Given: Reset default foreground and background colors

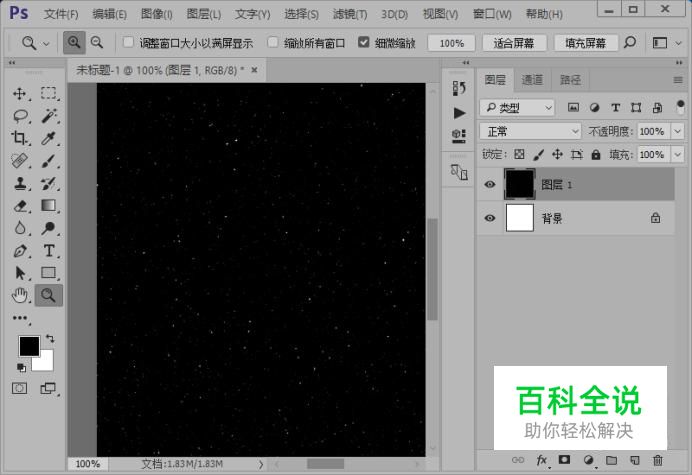Looking at the screenshot, I should [21, 367].
